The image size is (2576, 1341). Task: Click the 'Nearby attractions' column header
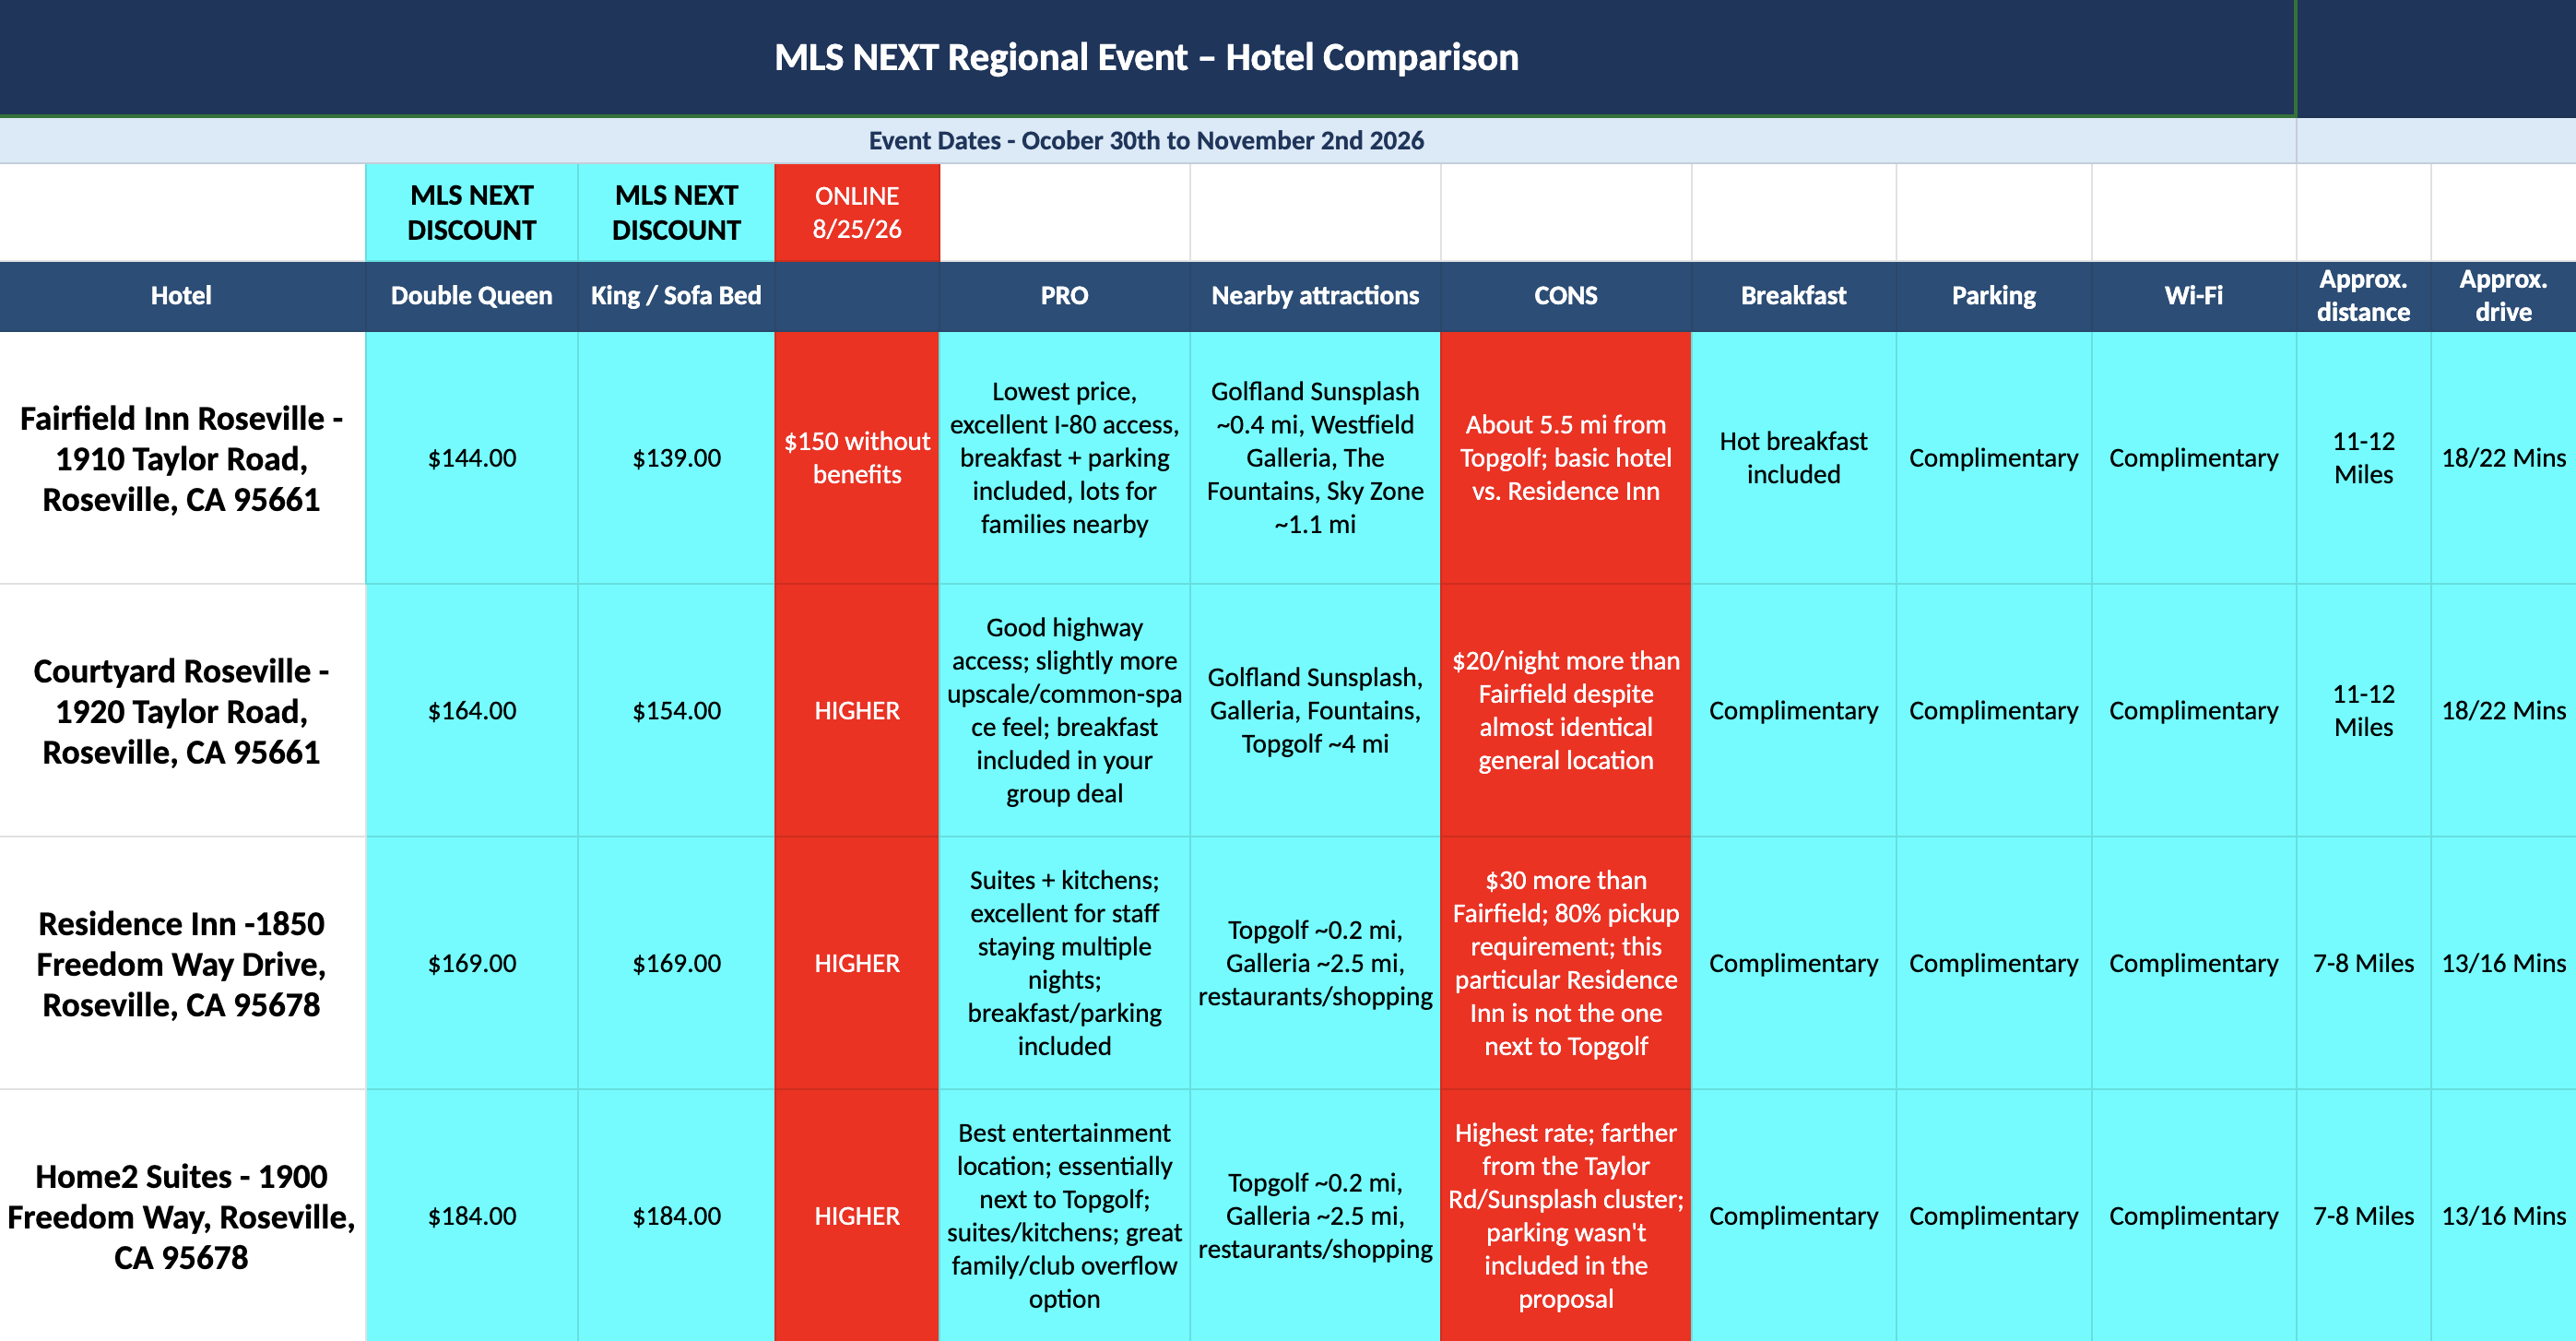click(1315, 296)
